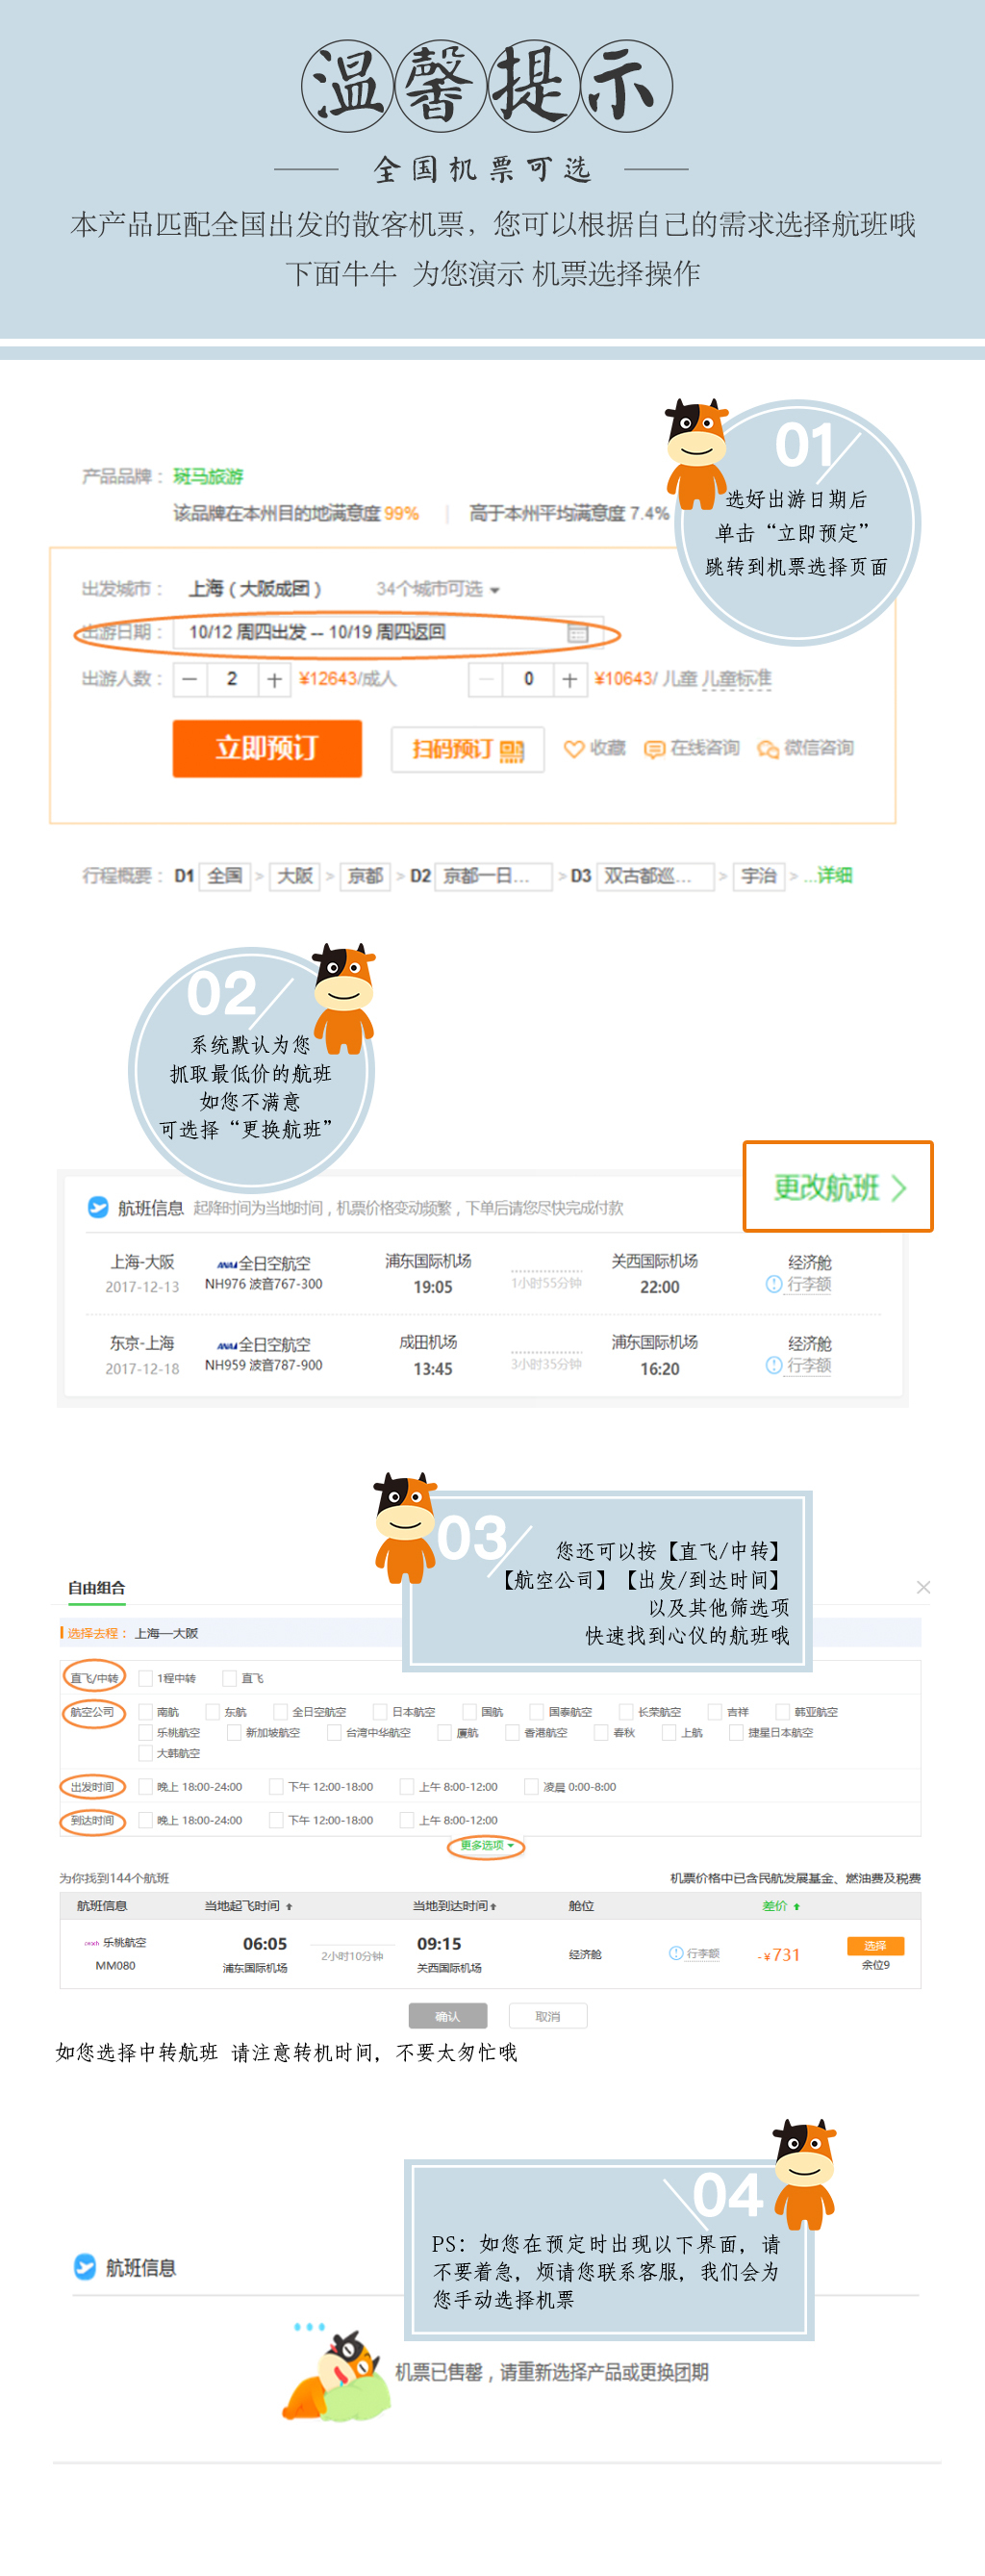Sort by 差价 price difference arrow

796,1907
